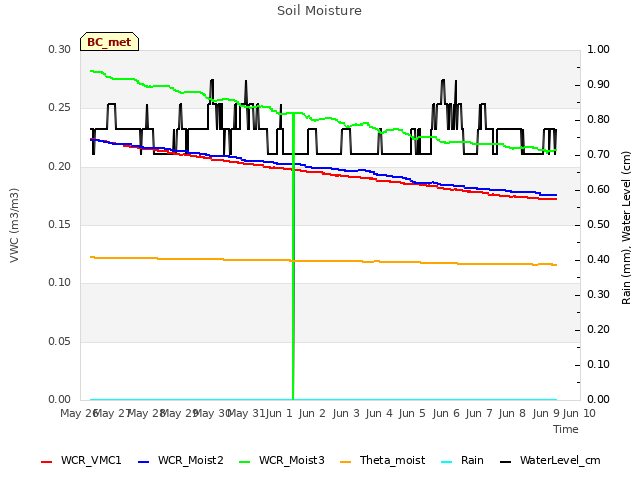Screen dimensions: 640x480
Task: Select the Theta_moist legend entry
Action: (x=382, y=460)
